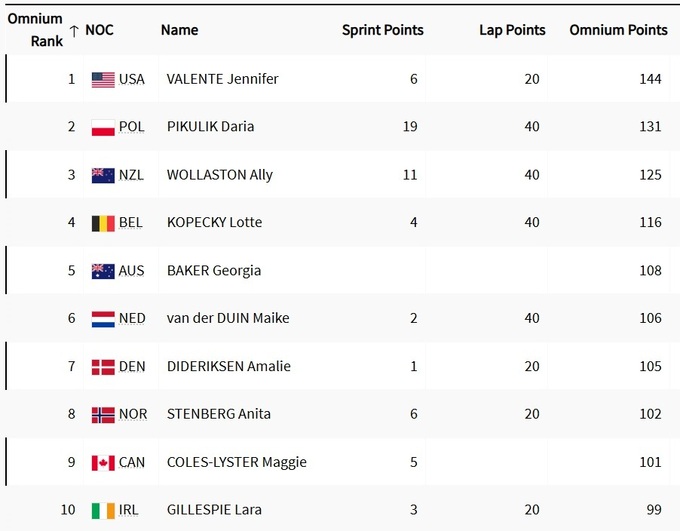Click the Ireland flag icon
The height and width of the screenshot is (531, 680).
pos(103,510)
